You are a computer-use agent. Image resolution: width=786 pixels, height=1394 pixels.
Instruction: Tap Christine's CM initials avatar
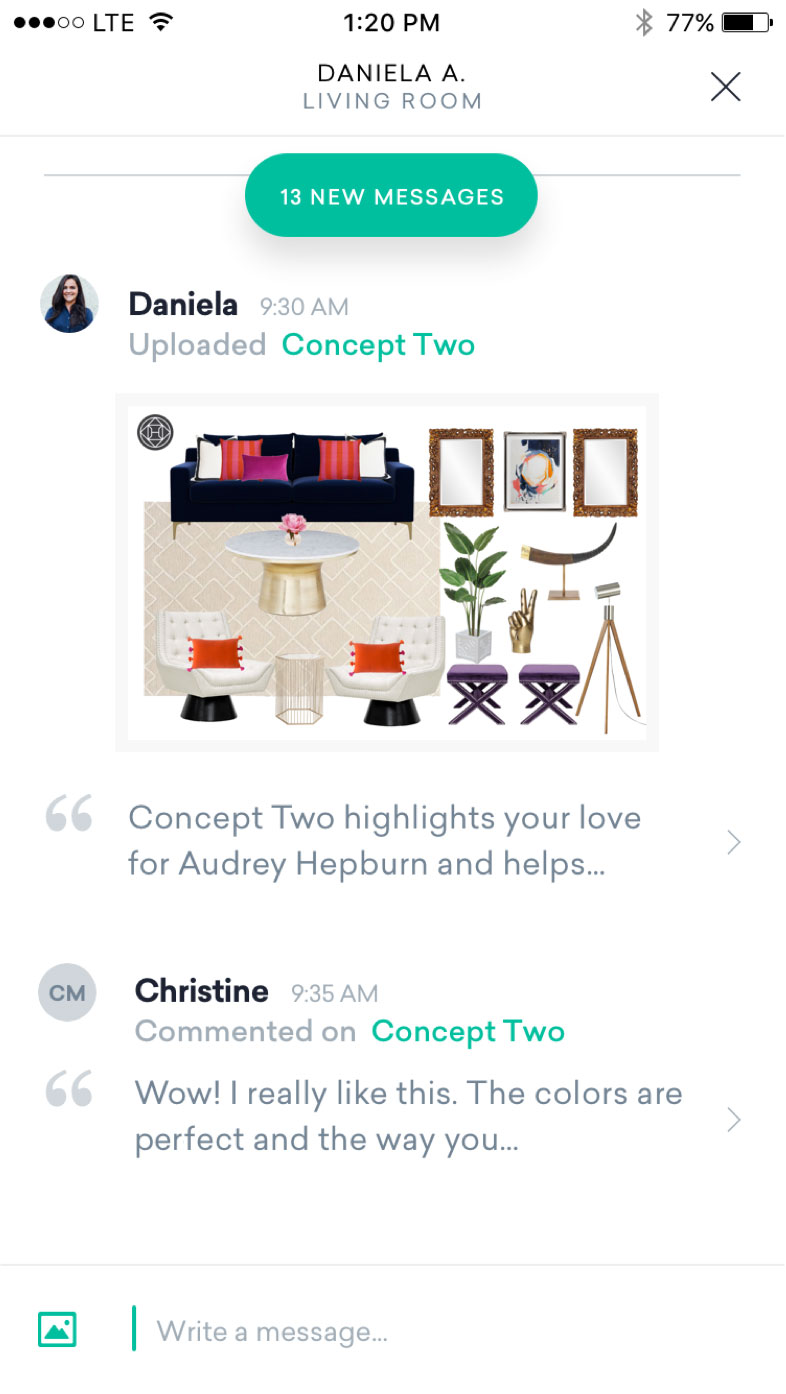coord(67,993)
